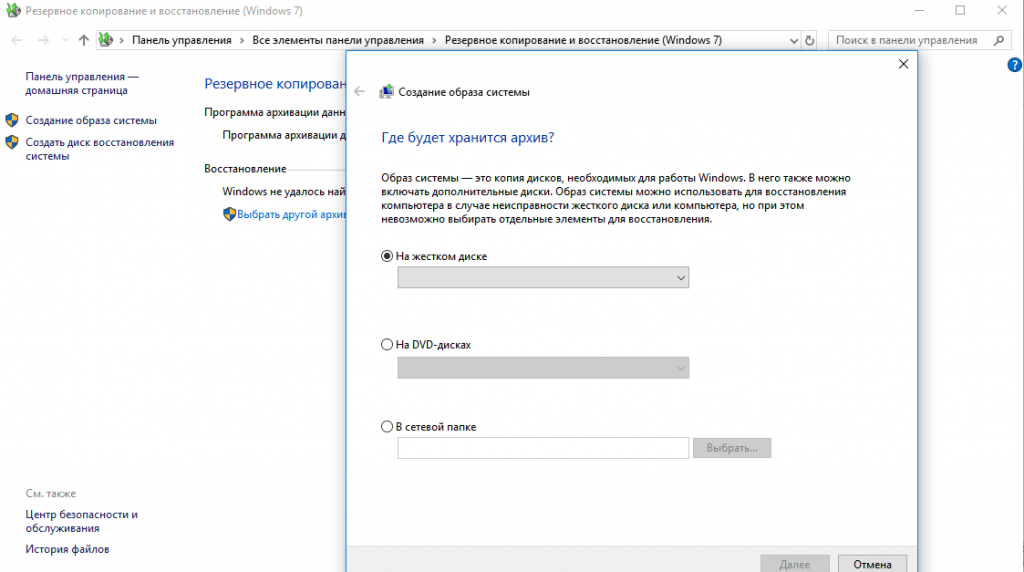Minimize the control panel window
1024x572 pixels.
919,10
